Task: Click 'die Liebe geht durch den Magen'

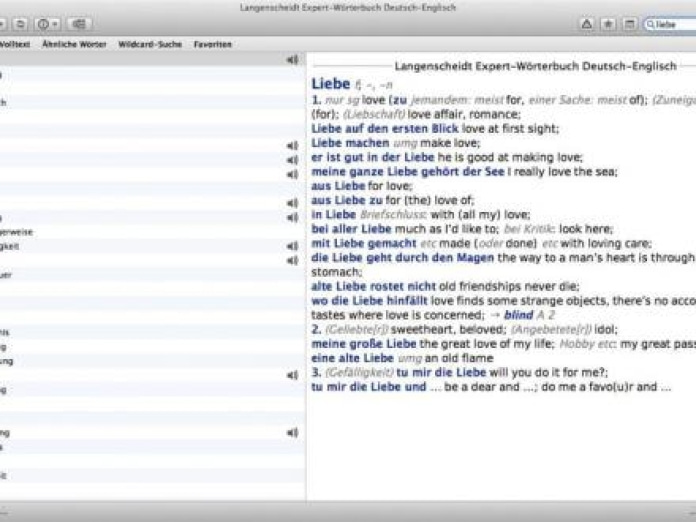Action: (402, 257)
